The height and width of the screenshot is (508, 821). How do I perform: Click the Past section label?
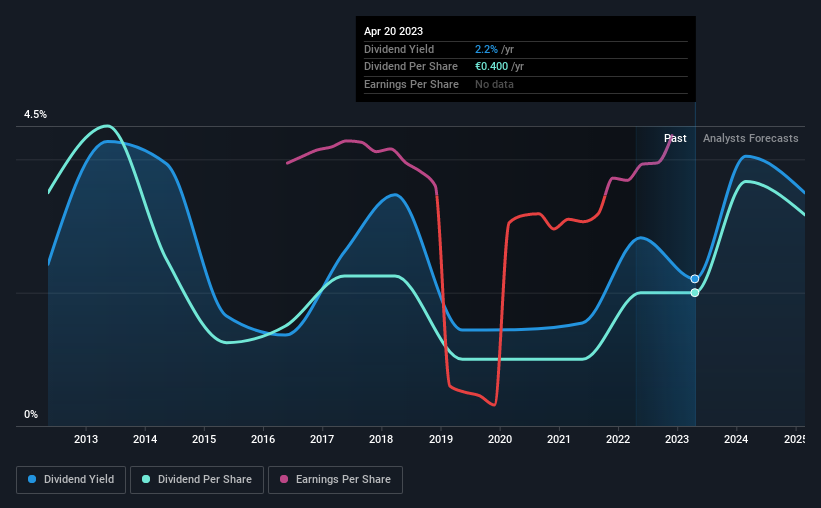pyautogui.click(x=675, y=138)
